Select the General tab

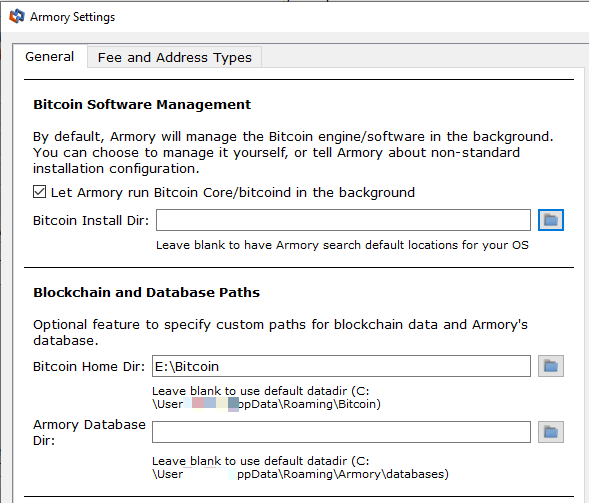50,57
